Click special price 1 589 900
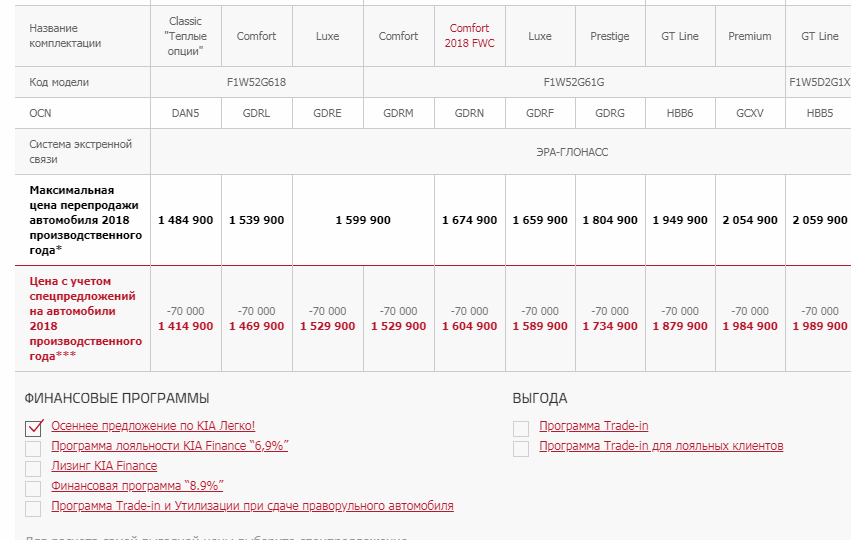851x540 pixels. [x=540, y=326]
